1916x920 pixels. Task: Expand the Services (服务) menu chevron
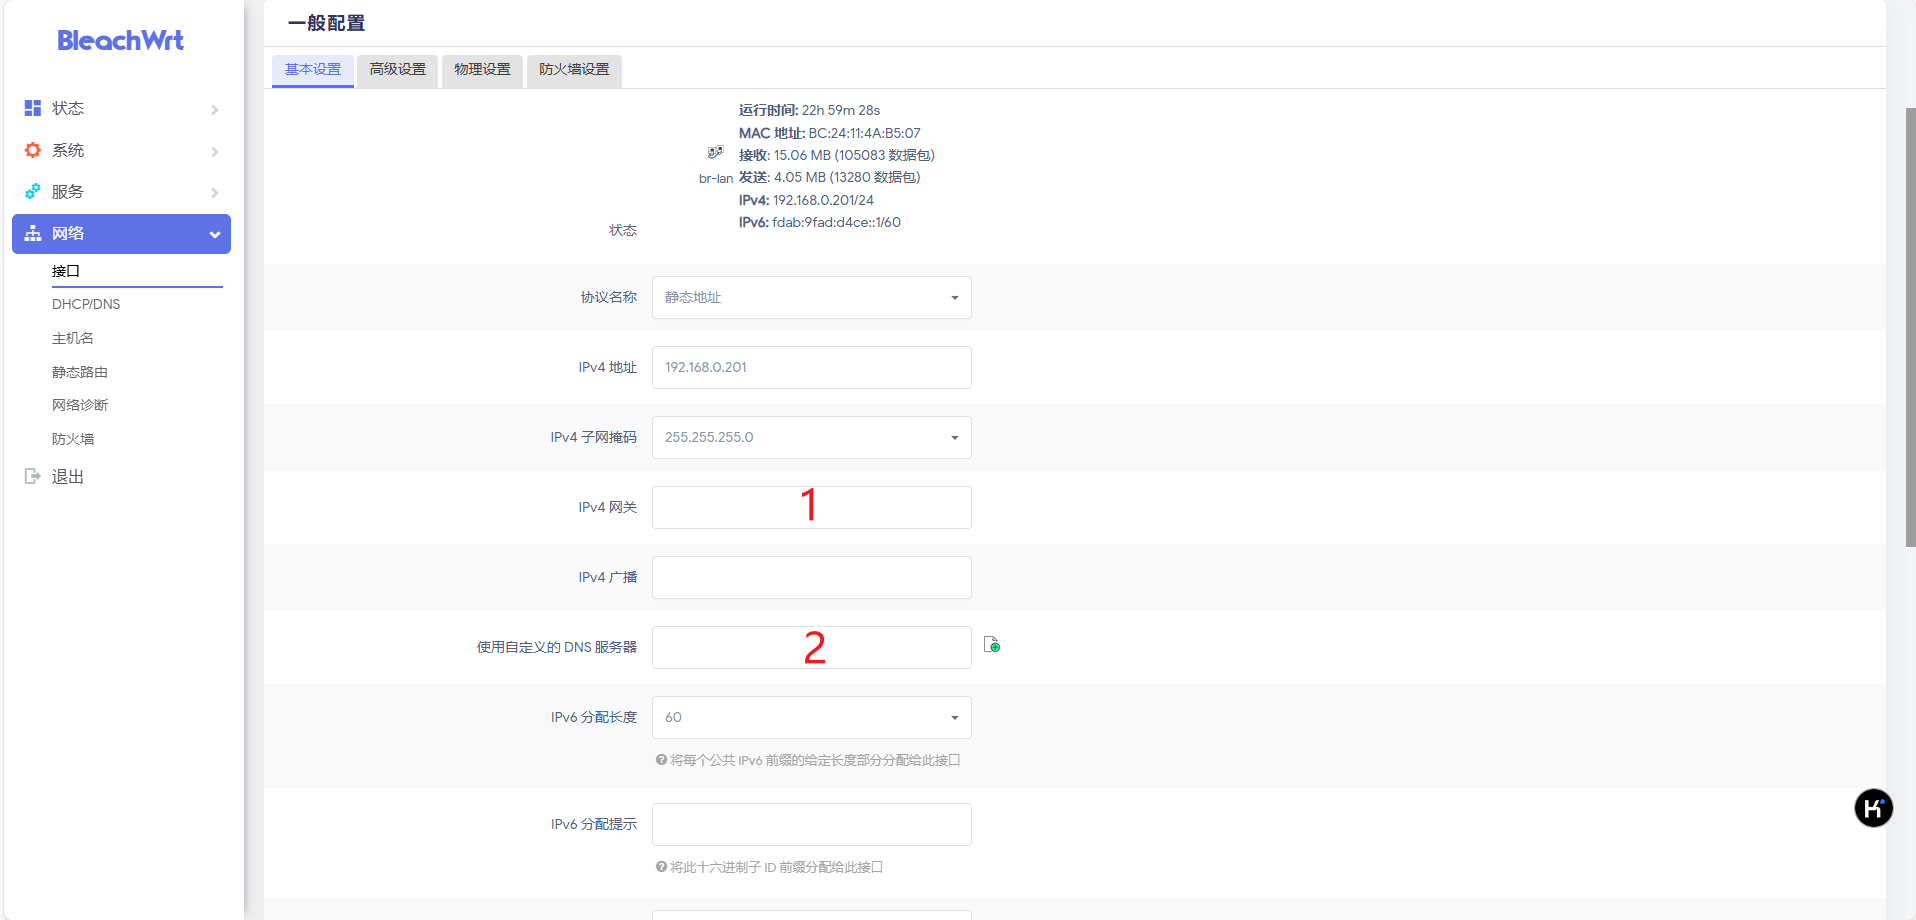214,192
